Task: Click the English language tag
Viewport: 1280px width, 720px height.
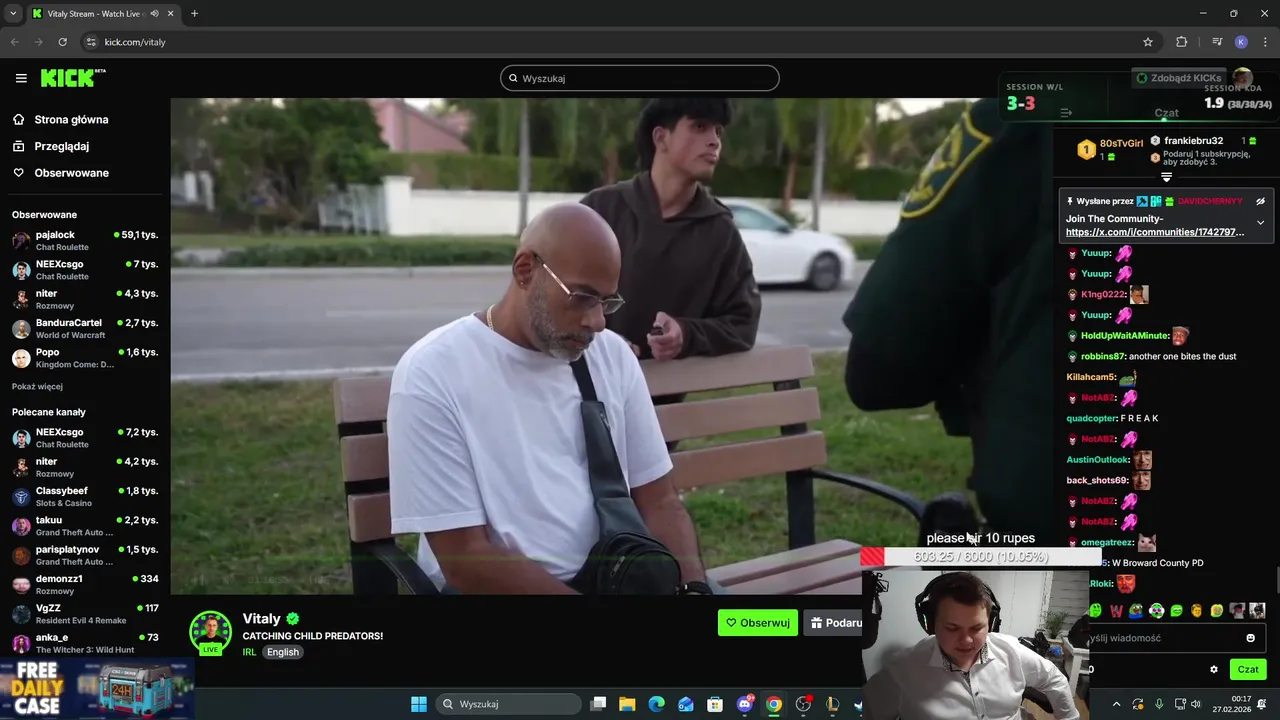Action: 283,652
